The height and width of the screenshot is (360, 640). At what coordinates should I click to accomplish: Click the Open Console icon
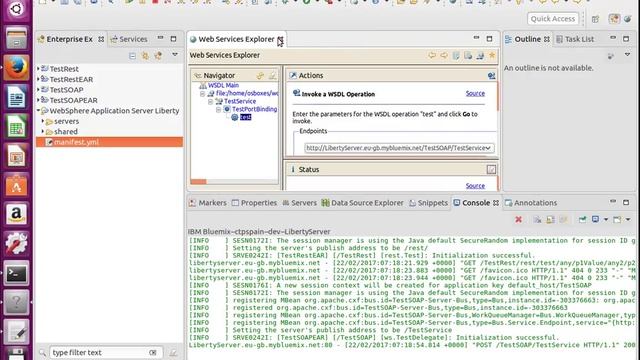pyautogui.click(x=617, y=220)
